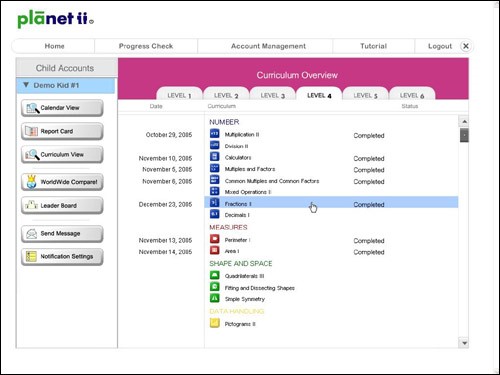
Task: Click the Send Message button
Action: [62, 233]
